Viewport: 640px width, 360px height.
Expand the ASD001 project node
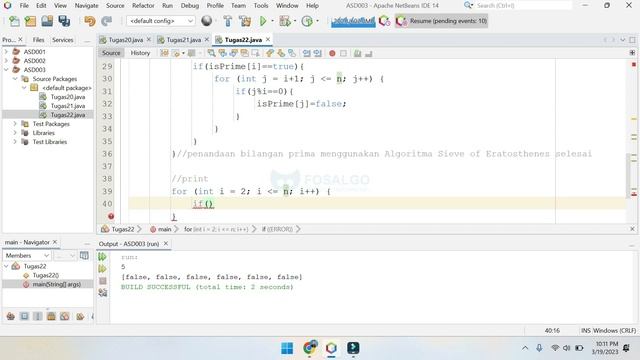pyautogui.click(x=6, y=52)
